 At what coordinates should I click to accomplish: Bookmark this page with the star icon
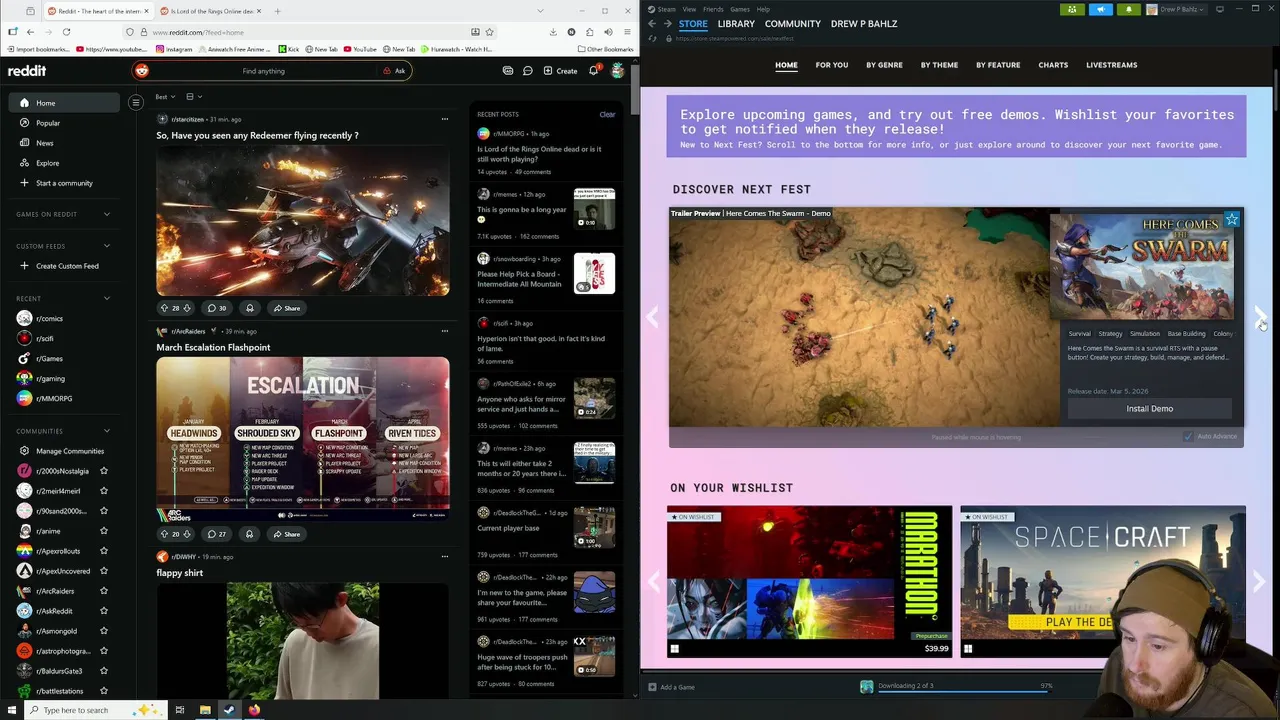(x=490, y=32)
